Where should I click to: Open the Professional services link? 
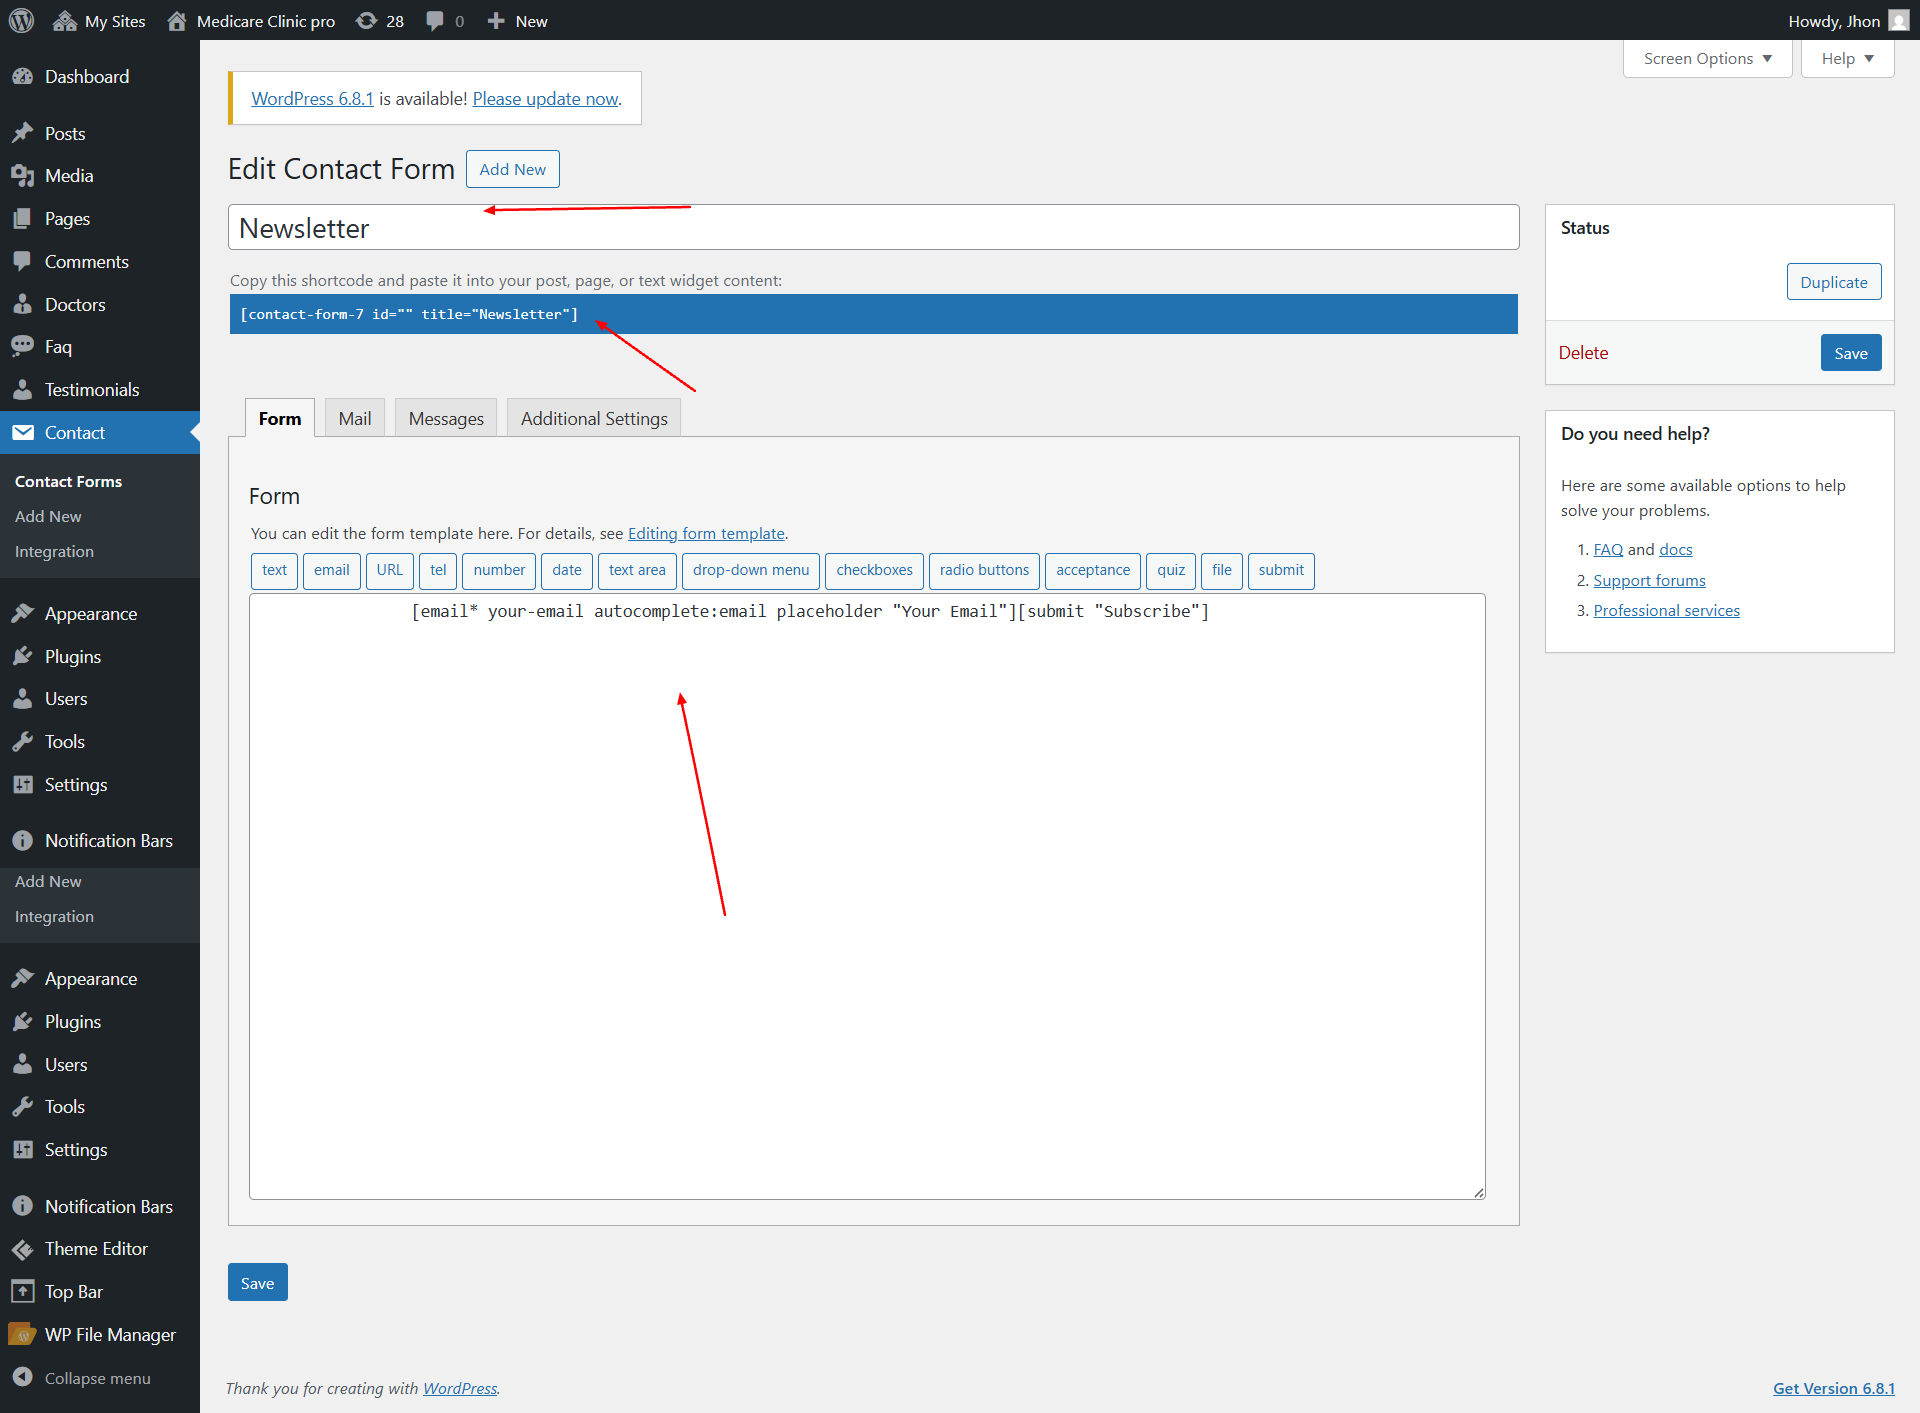click(1666, 611)
